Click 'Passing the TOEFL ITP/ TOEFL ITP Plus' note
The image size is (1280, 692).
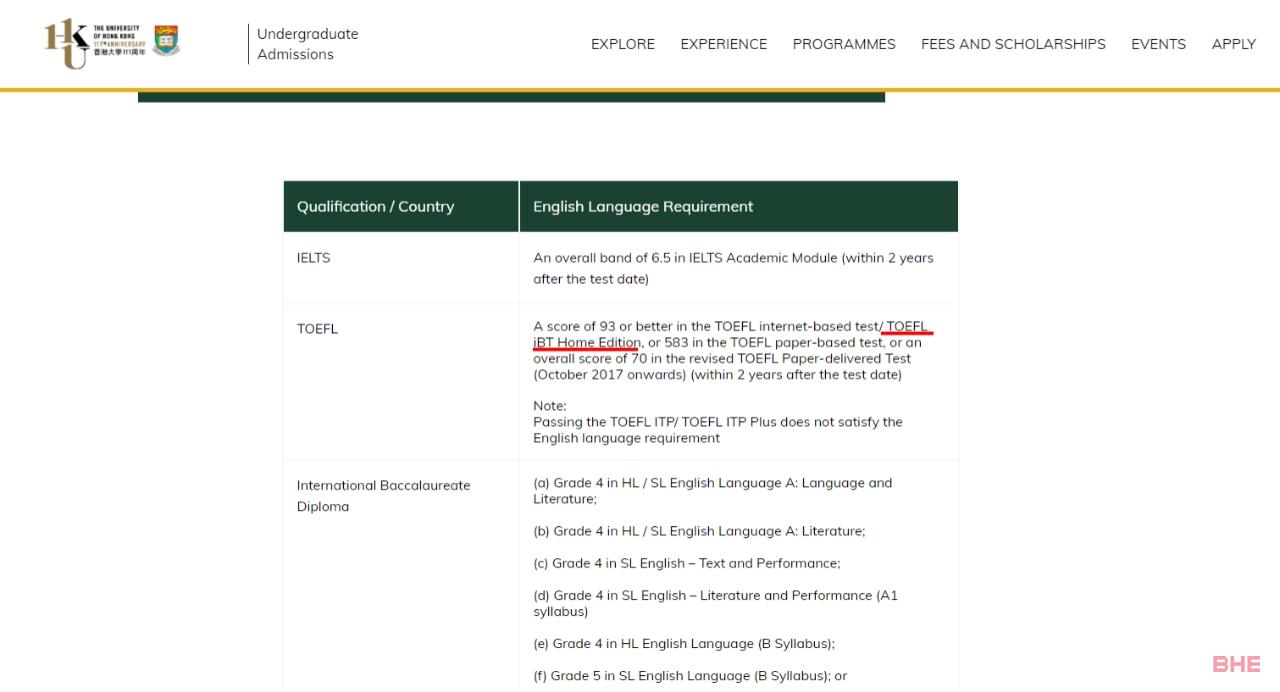(718, 430)
